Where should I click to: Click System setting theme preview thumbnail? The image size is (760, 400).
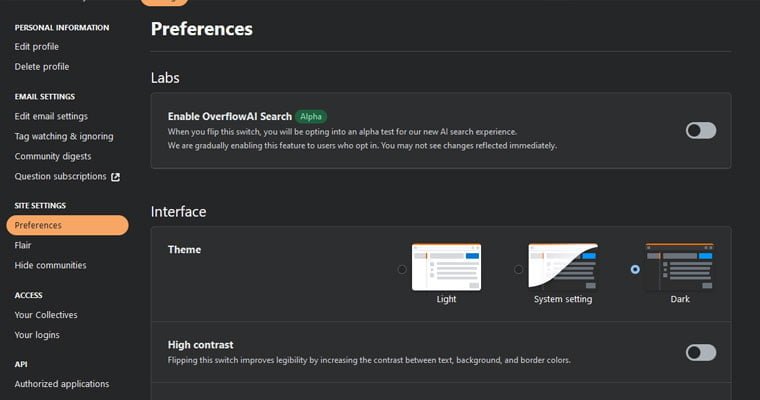click(563, 267)
